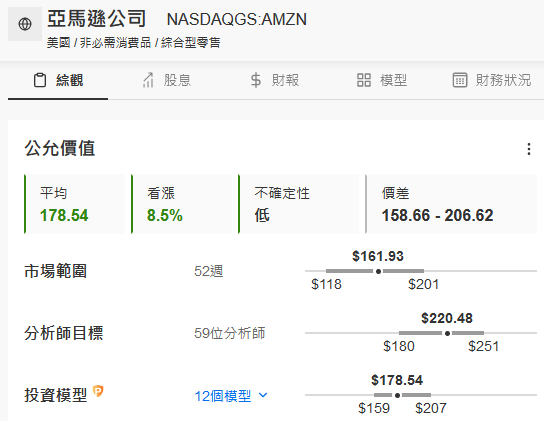Click the $159 model low label
Image resolution: width=544 pixels, height=421 pixels.
374,408
